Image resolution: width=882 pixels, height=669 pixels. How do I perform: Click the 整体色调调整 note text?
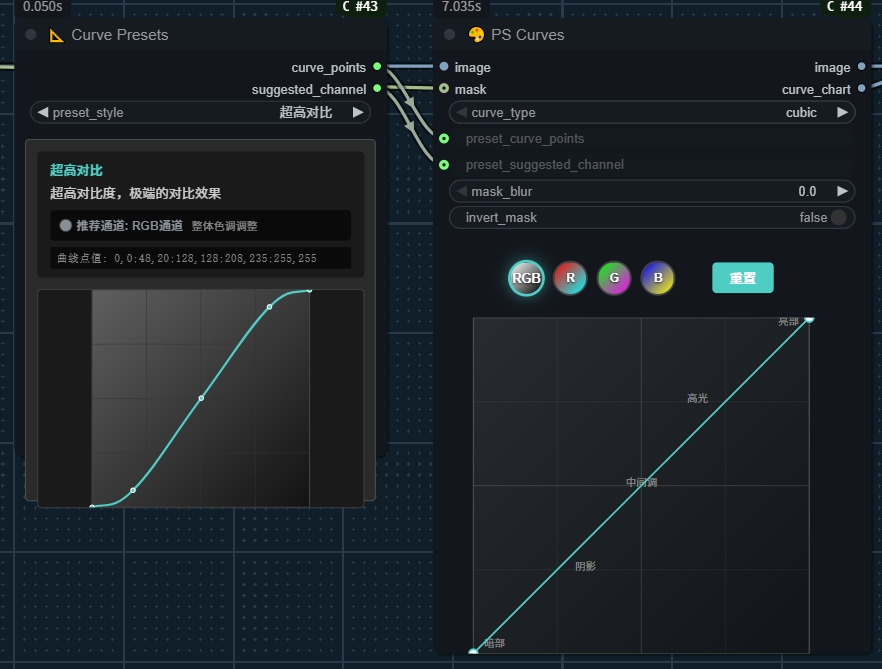click(224, 226)
